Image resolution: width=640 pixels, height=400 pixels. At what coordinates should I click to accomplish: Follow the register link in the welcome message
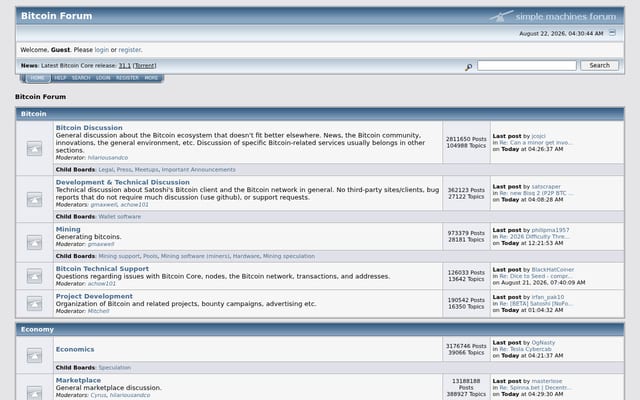pos(129,50)
